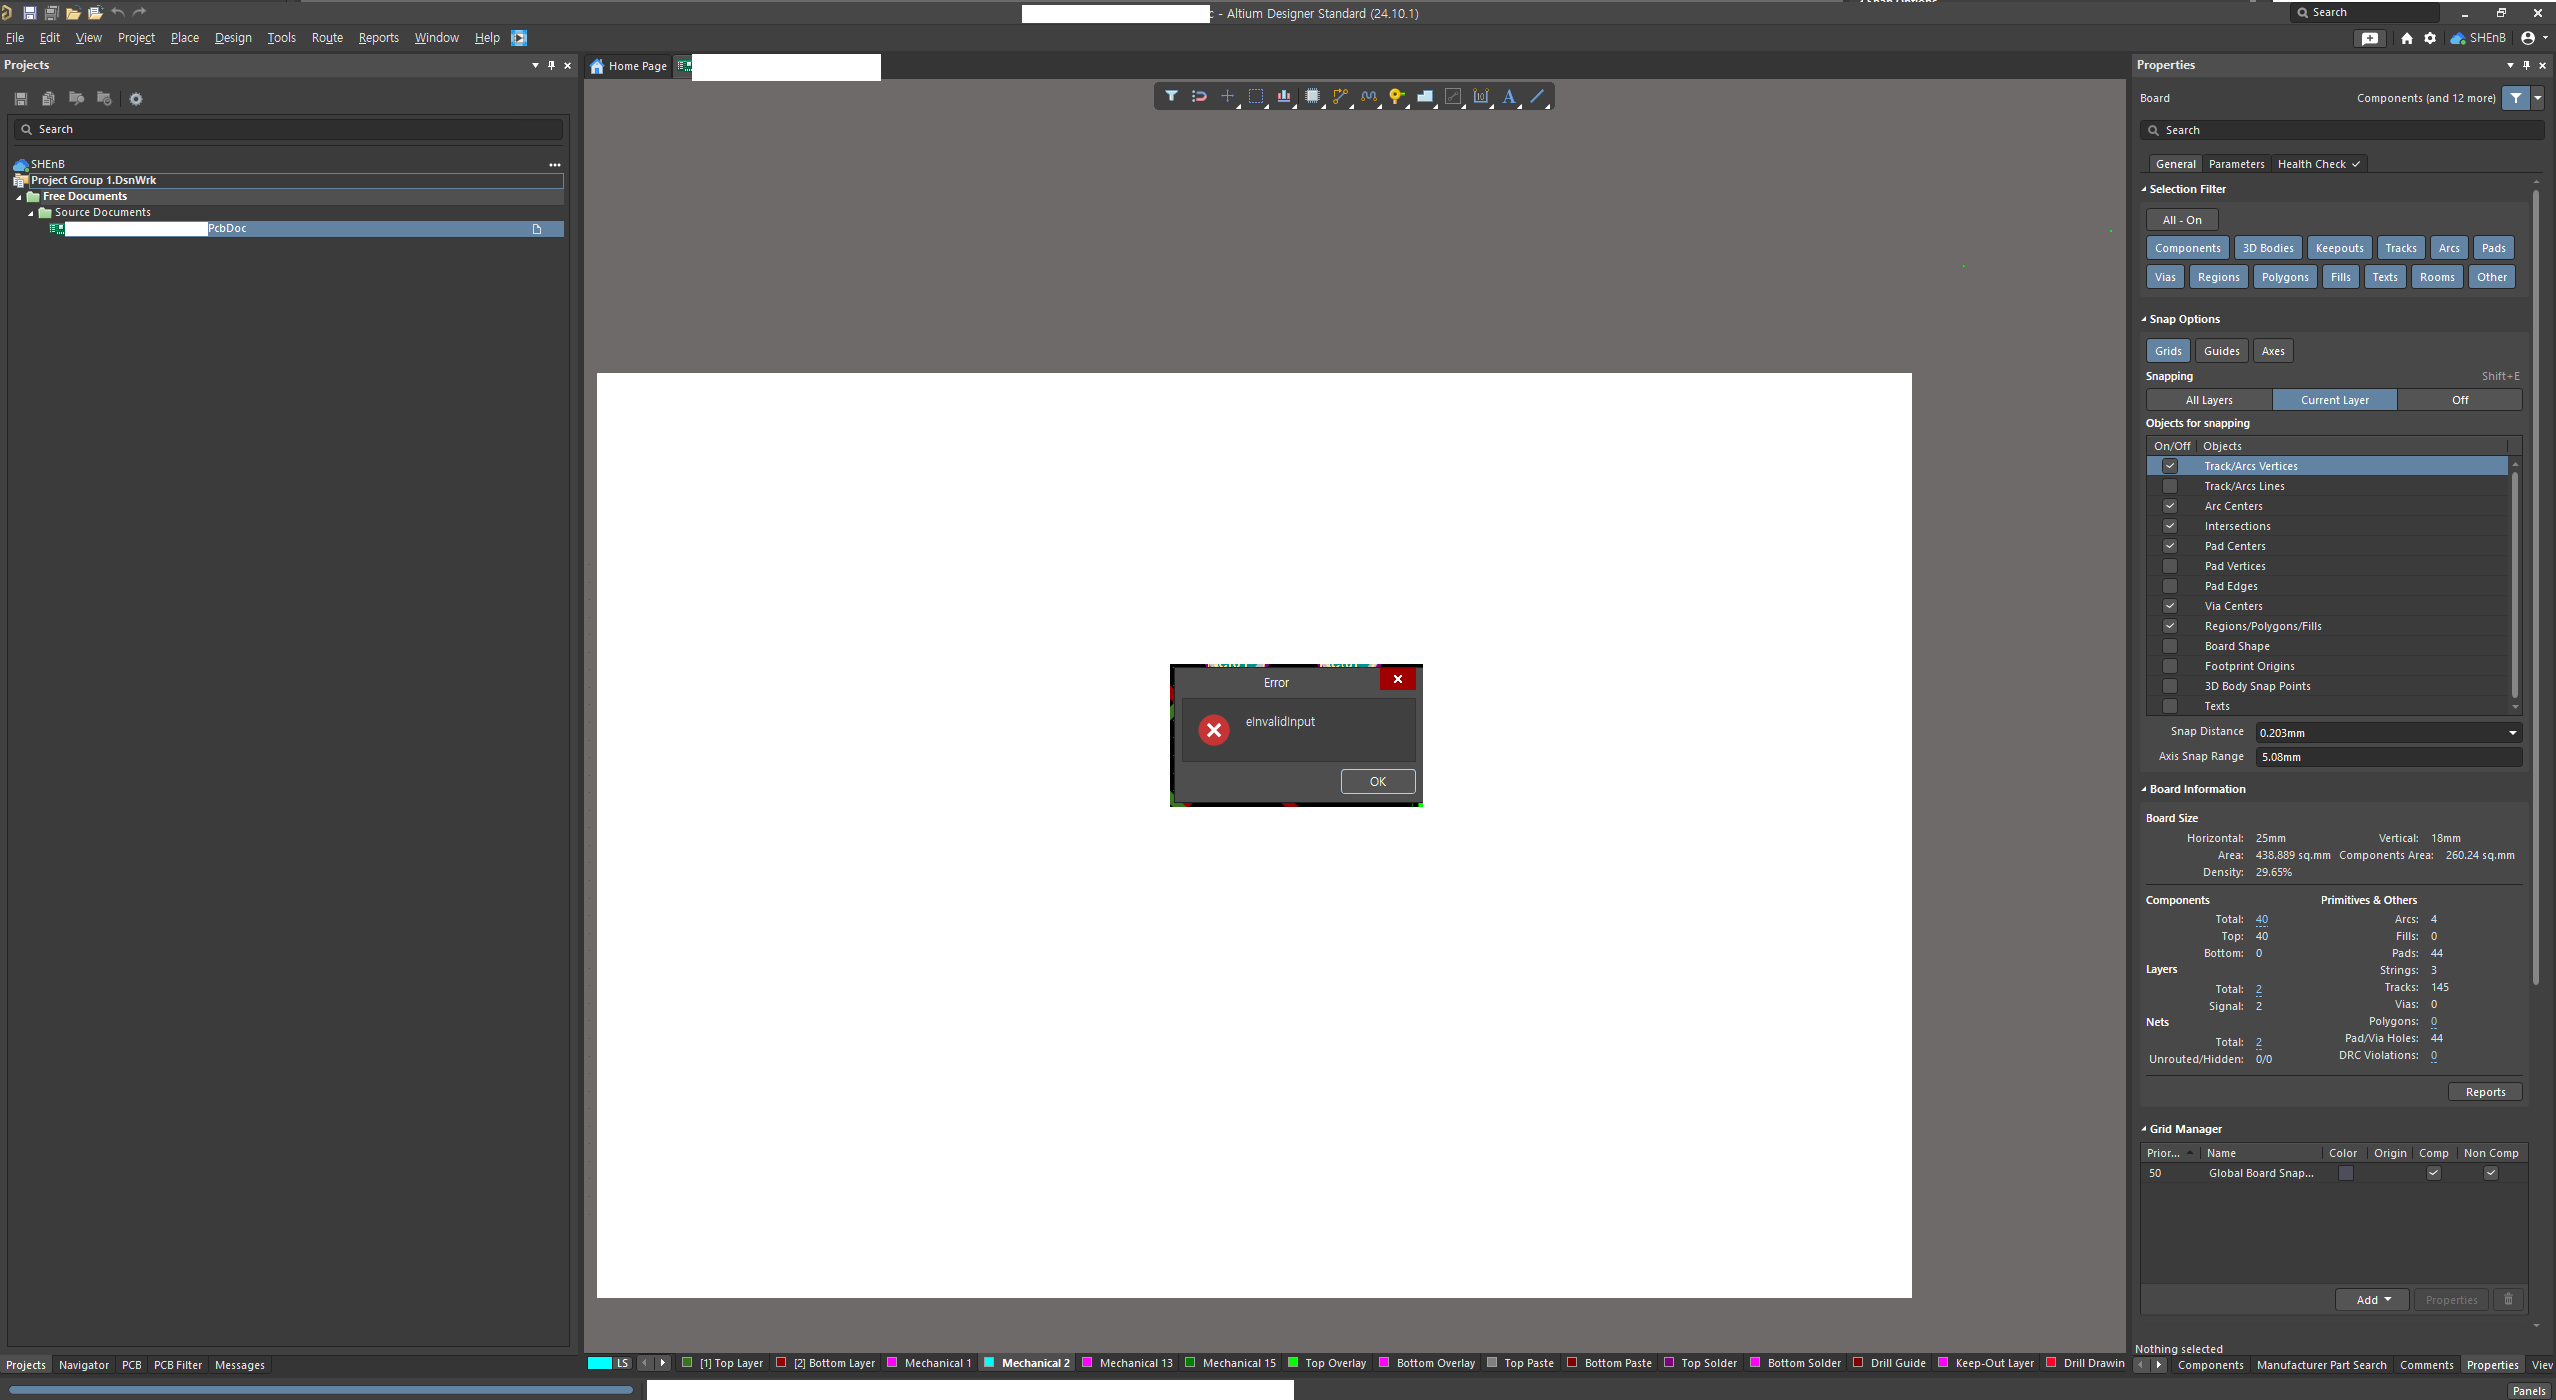The height and width of the screenshot is (1400, 2556).
Task: Select the Place Line tool
Action: click(x=1537, y=97)
